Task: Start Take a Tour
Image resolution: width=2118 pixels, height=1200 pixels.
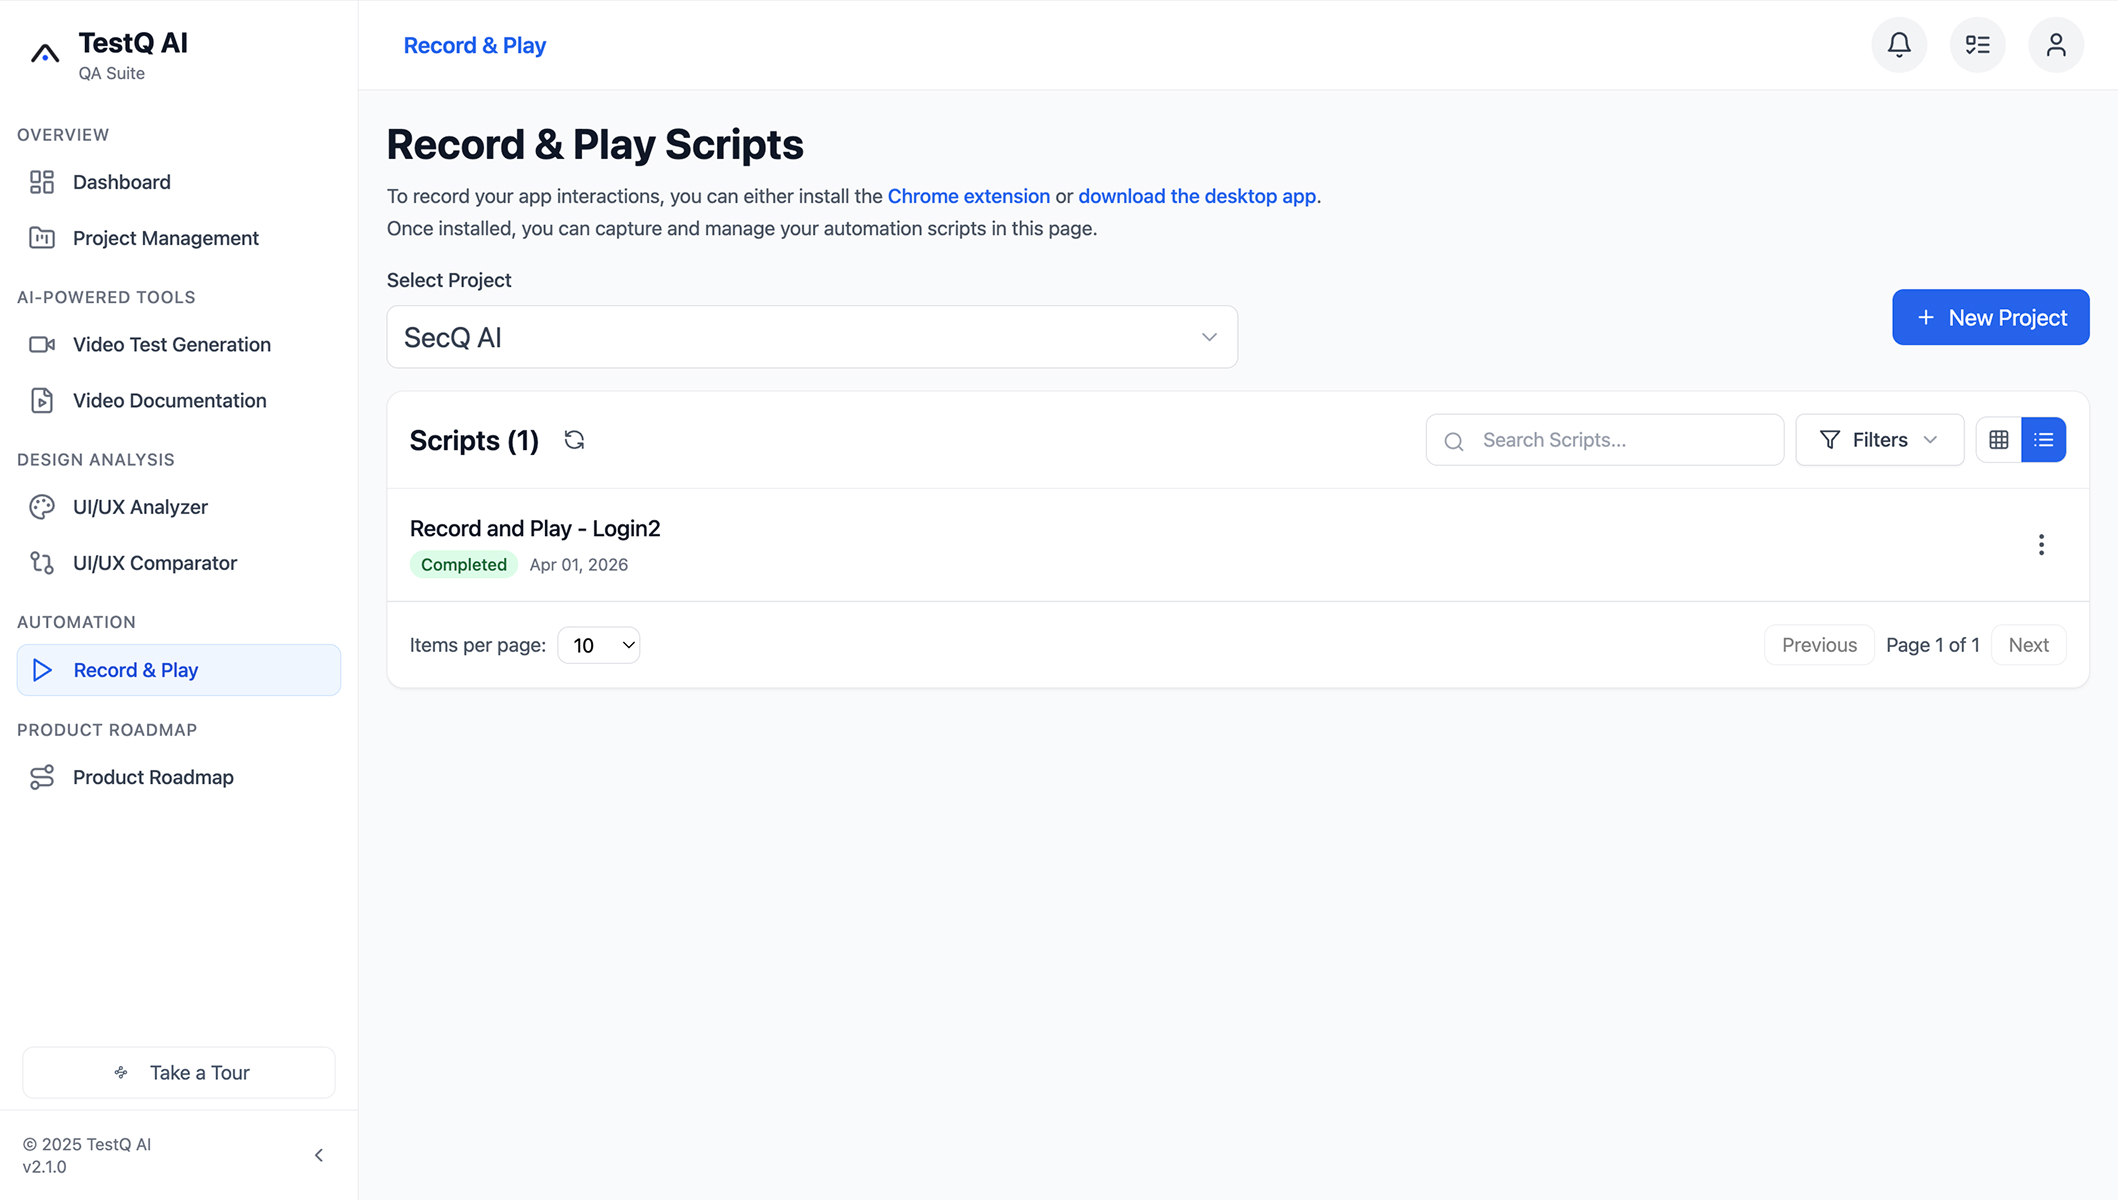Action: (179, 1072)
